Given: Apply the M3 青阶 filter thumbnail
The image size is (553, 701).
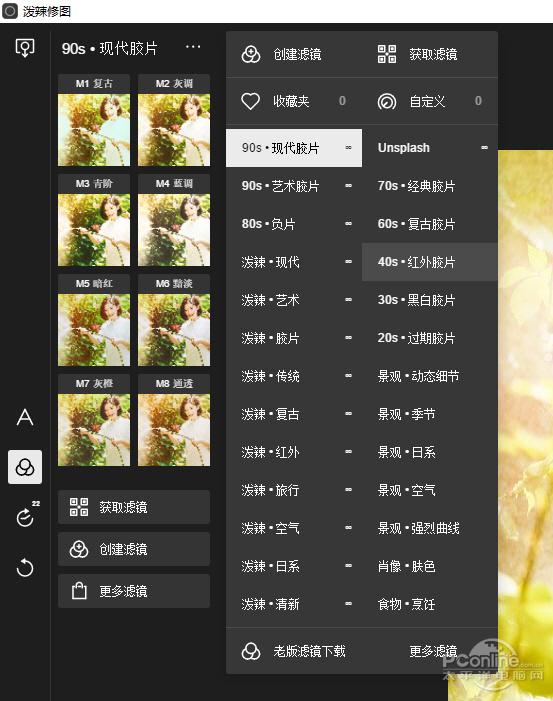Looking at the screenshot, I should 94,220.
